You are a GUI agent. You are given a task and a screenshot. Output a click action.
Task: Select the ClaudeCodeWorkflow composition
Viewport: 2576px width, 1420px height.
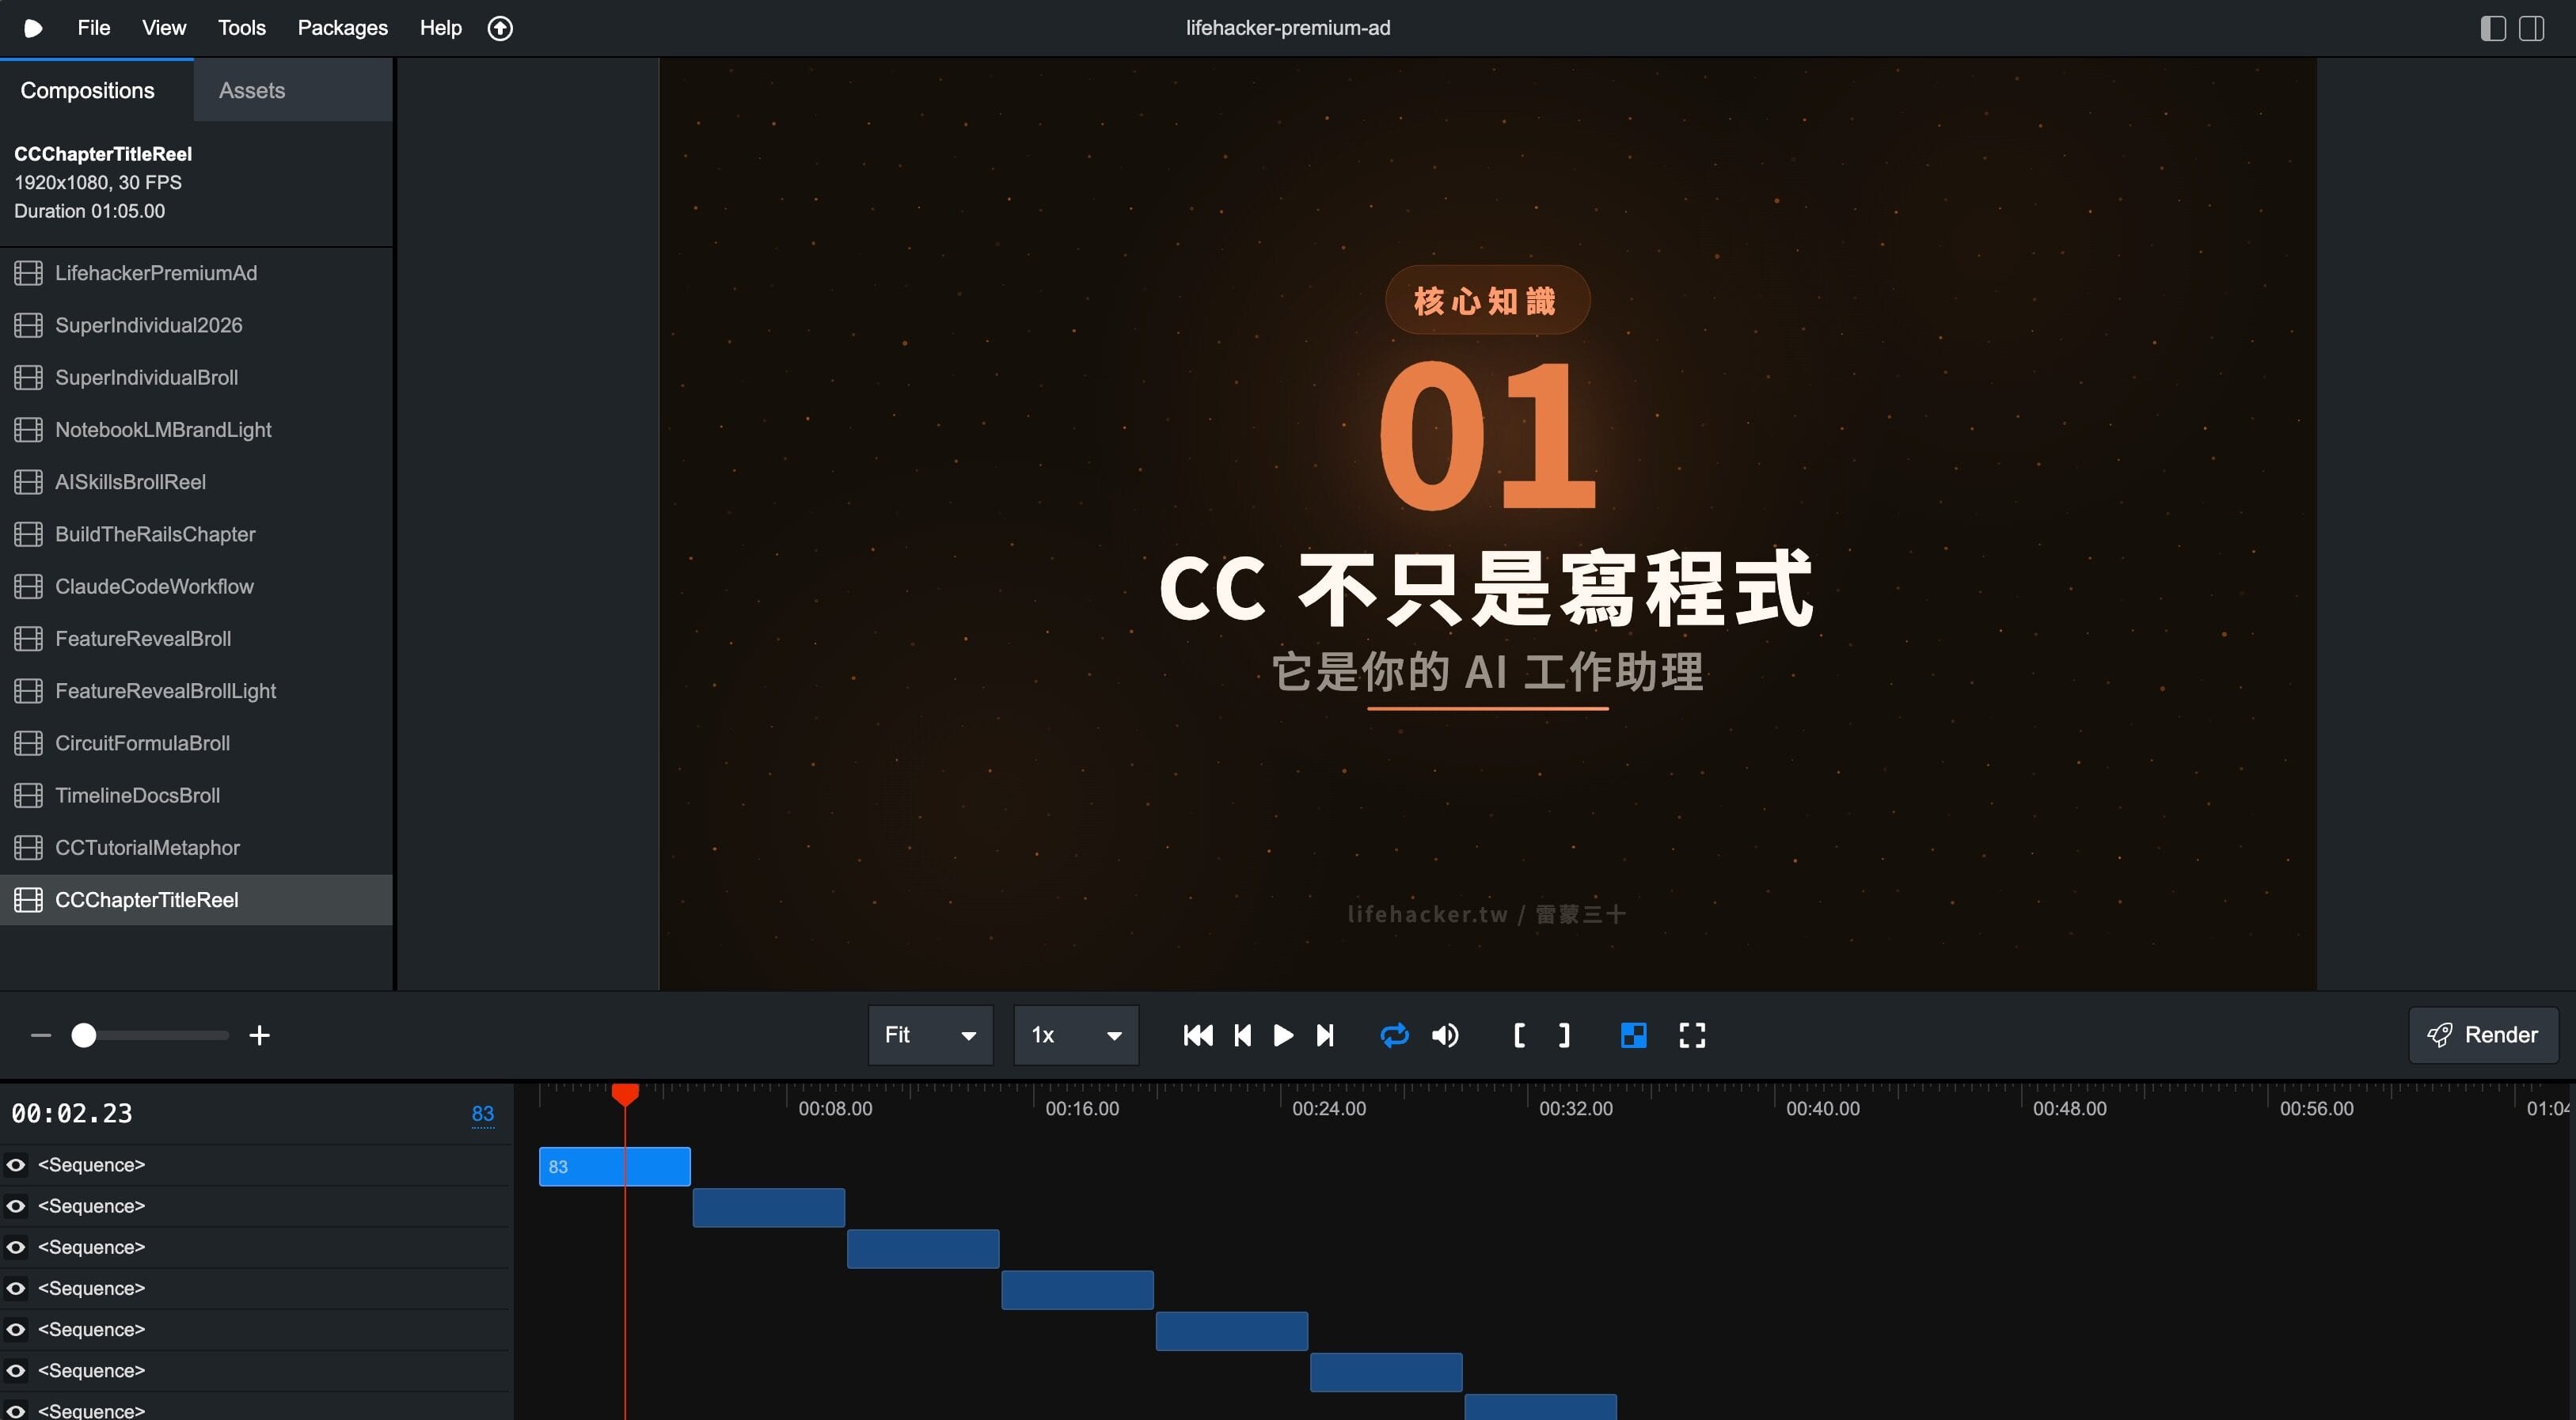click(x=154, y=587)
